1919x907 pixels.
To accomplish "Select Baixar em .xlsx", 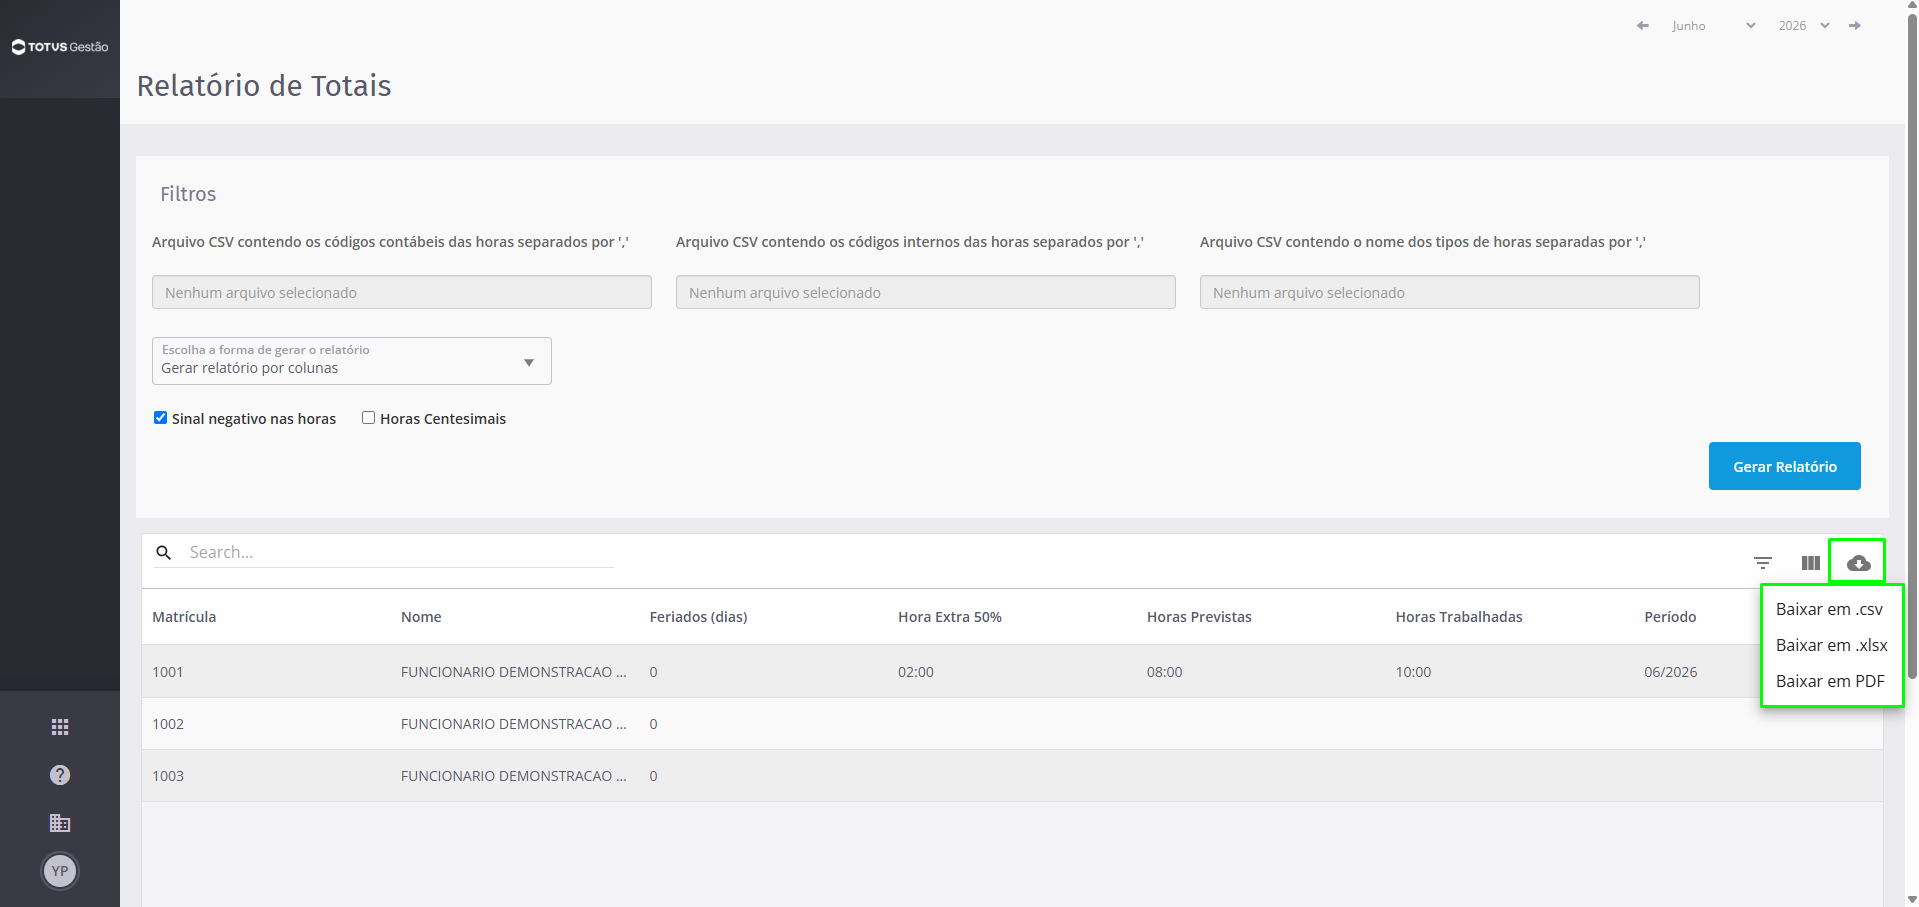I will point(1831,645).
